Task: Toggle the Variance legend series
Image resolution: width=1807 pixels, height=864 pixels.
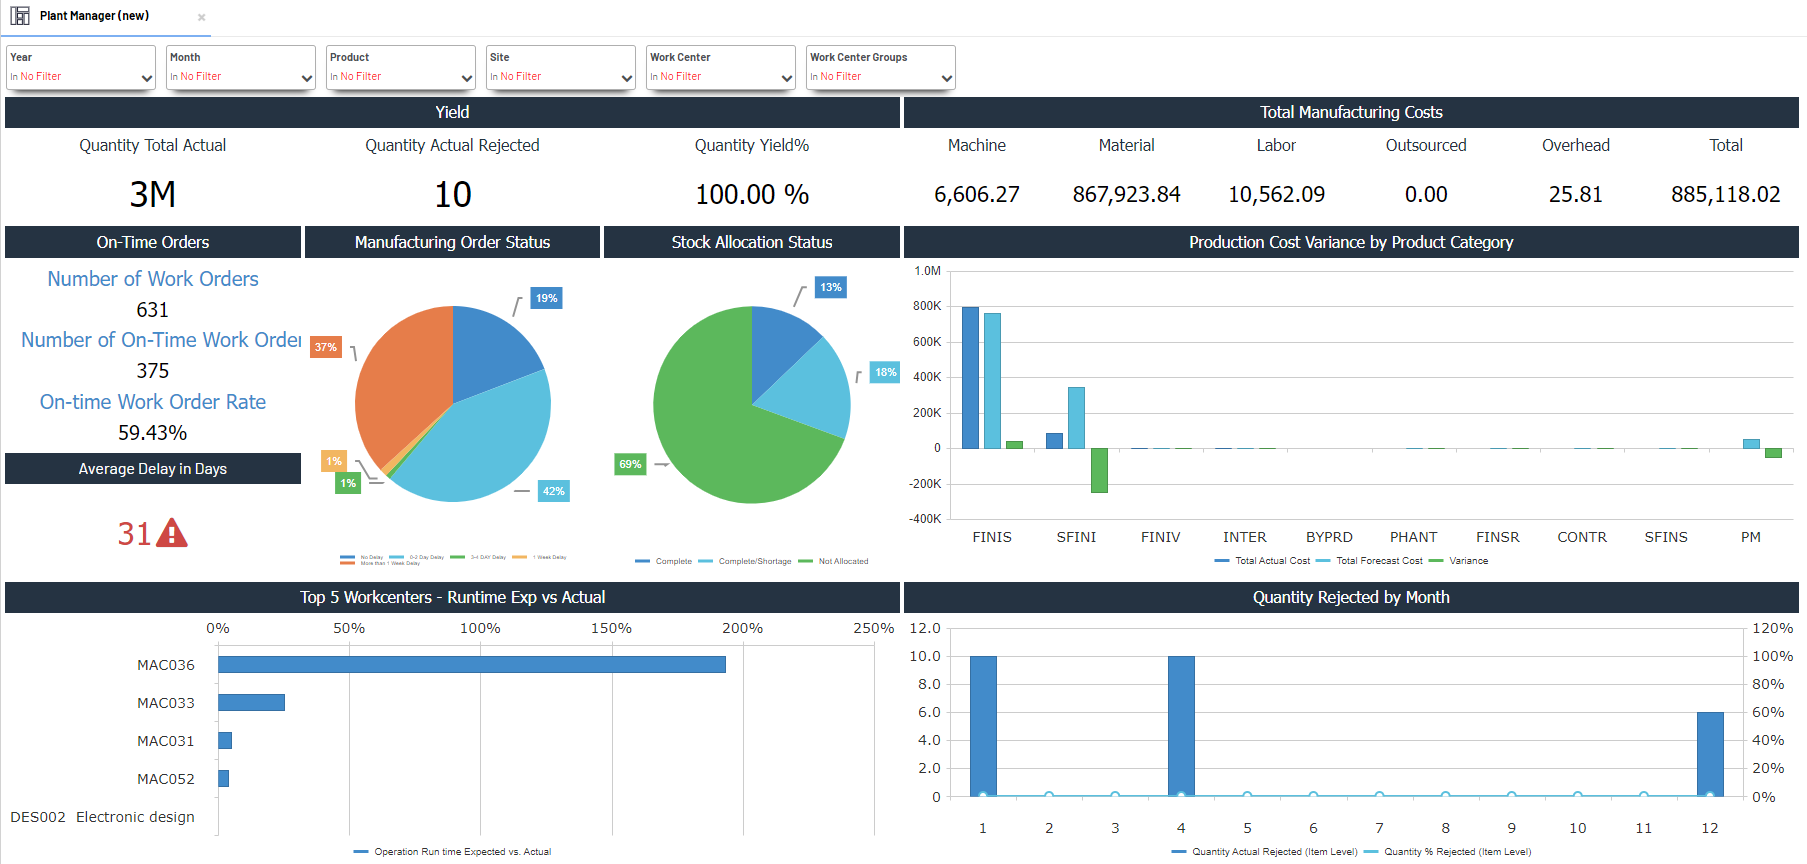Action: [x=1467, y=561]
